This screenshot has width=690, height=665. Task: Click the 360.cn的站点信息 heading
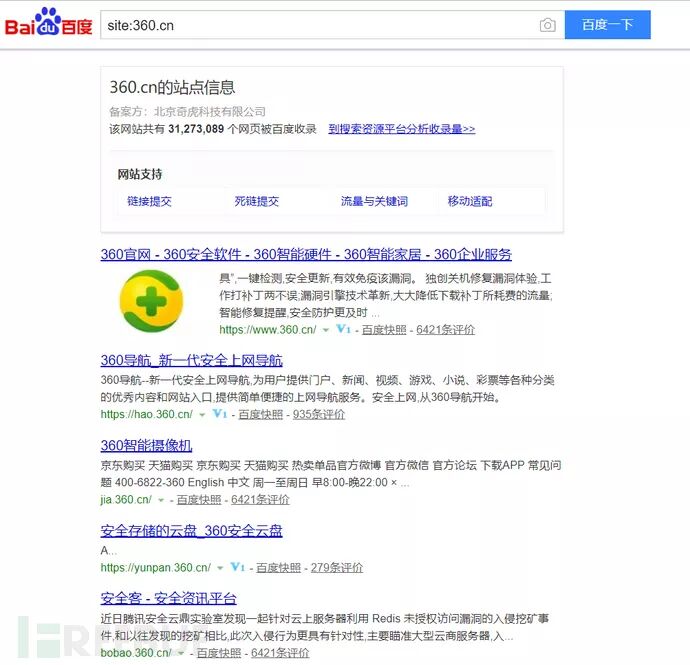172,87
